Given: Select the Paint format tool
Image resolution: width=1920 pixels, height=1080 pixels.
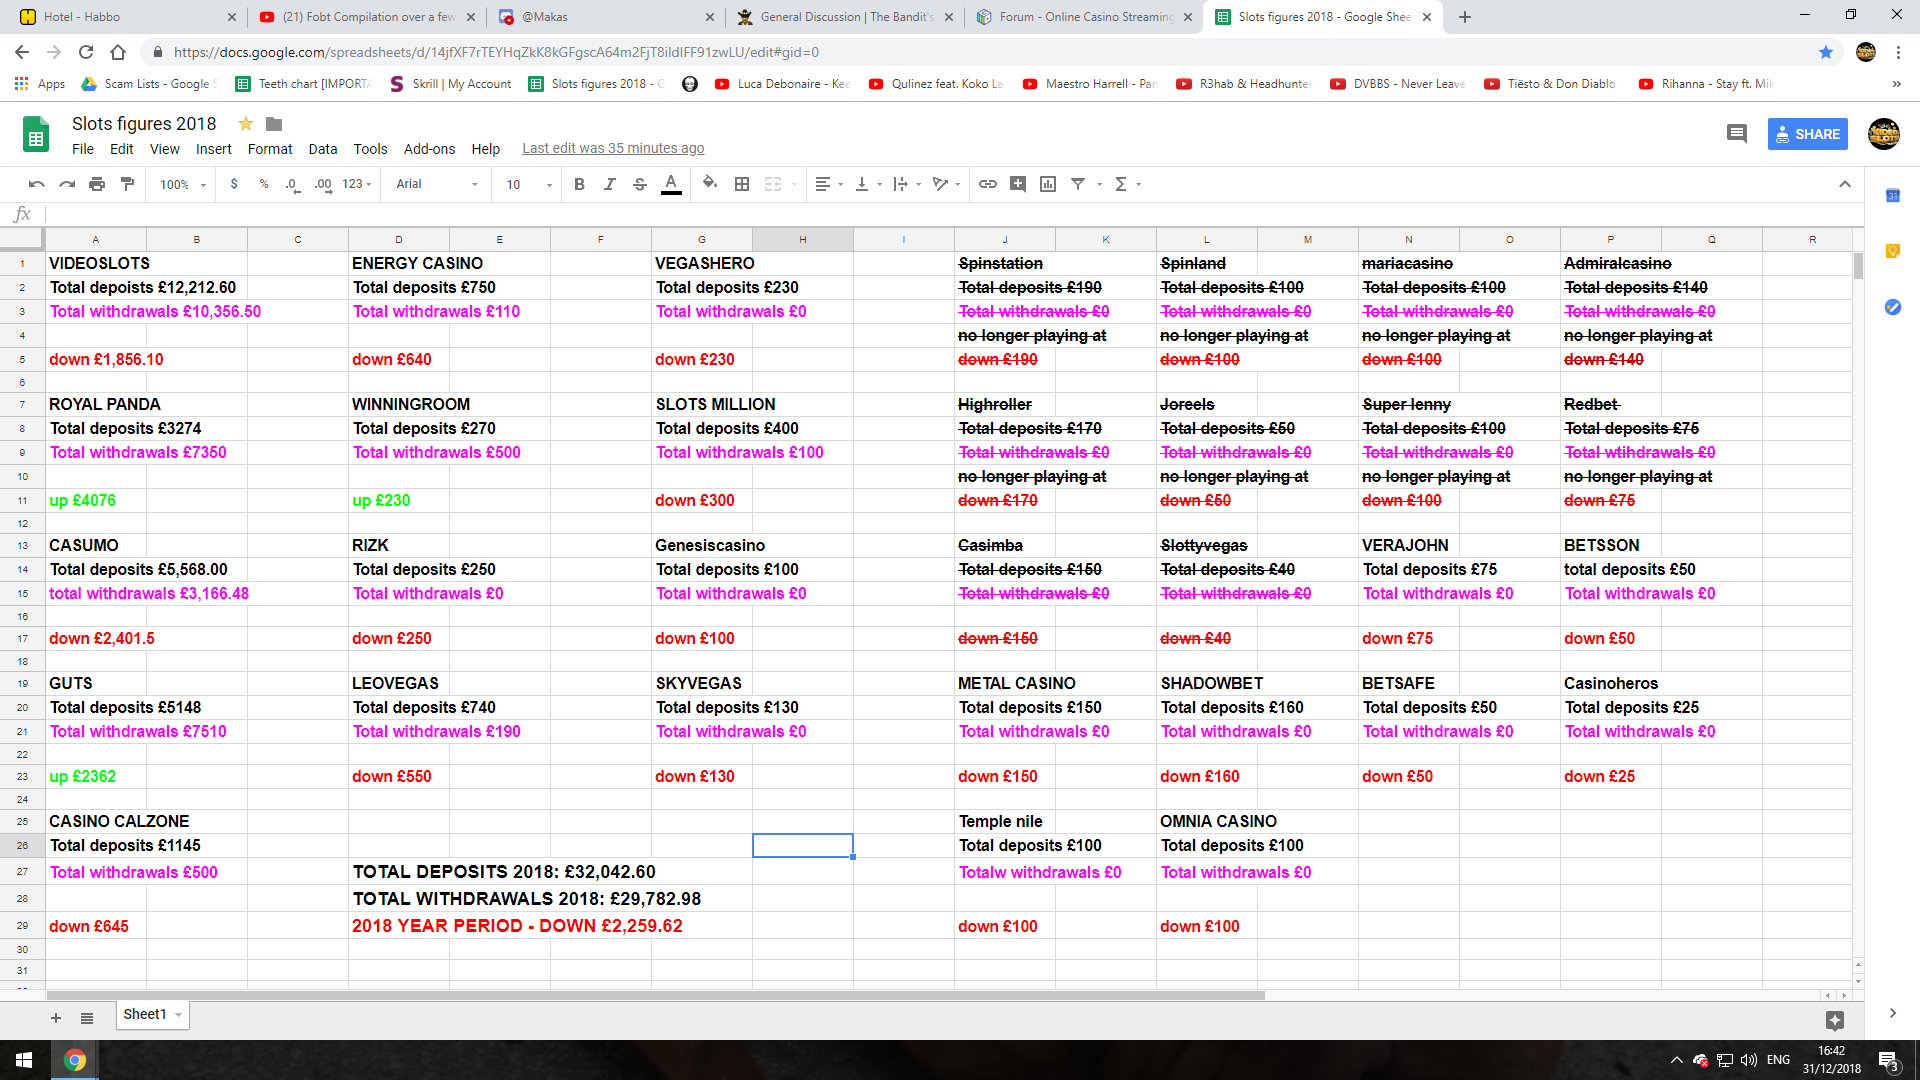Looking at the screenshot, I should click(x=127, y=184).
